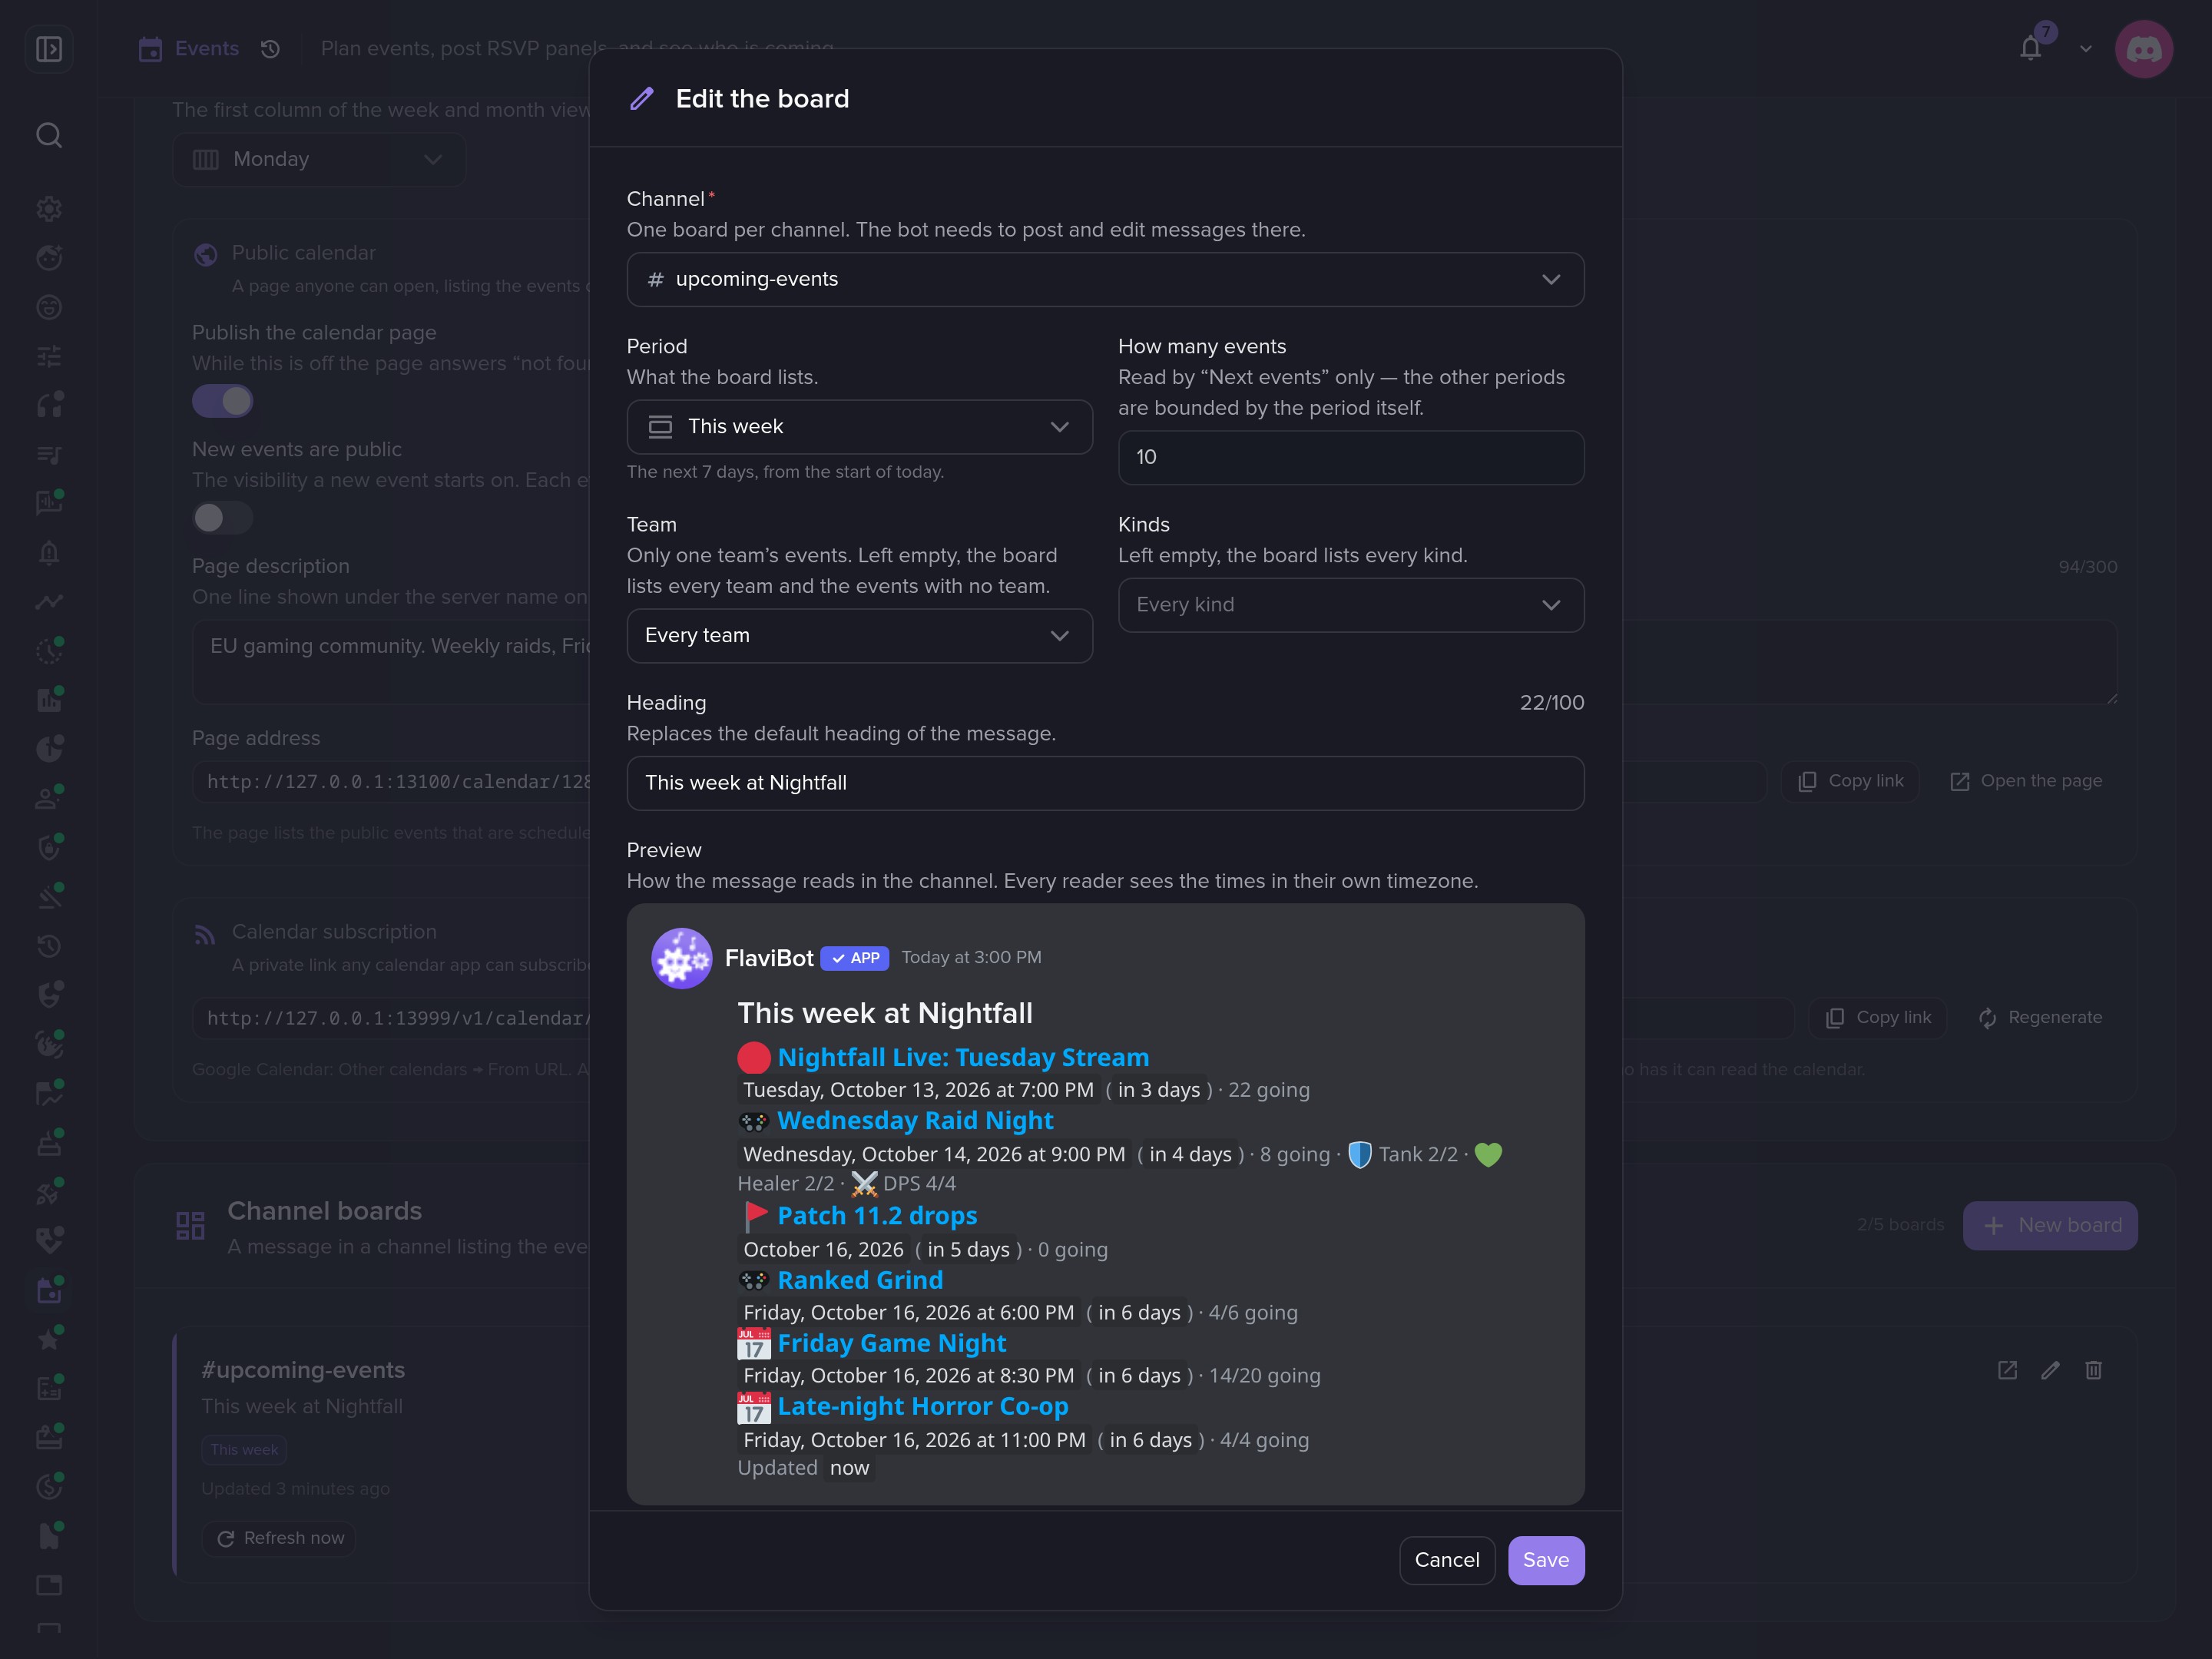Click the New board button
The height and width of the screenshot is (1659, 2212).
(2049, 1225)
